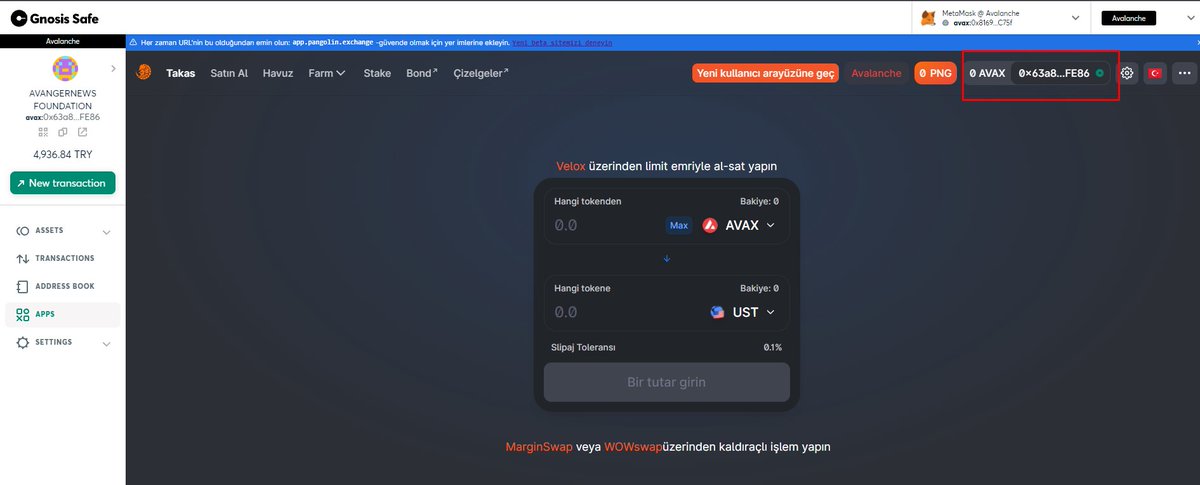This screenshot has width=1200, height=485.
Task: Expand the SETTINGS sidebar section
Action: click(63, 342)
